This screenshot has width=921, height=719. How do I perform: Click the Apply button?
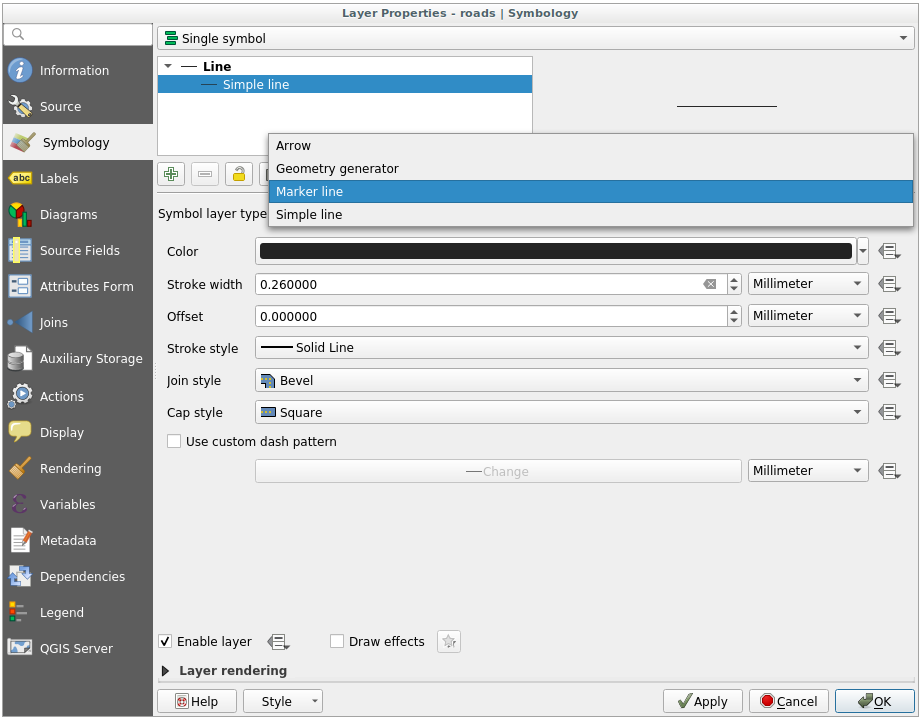[x=702, y=701]
